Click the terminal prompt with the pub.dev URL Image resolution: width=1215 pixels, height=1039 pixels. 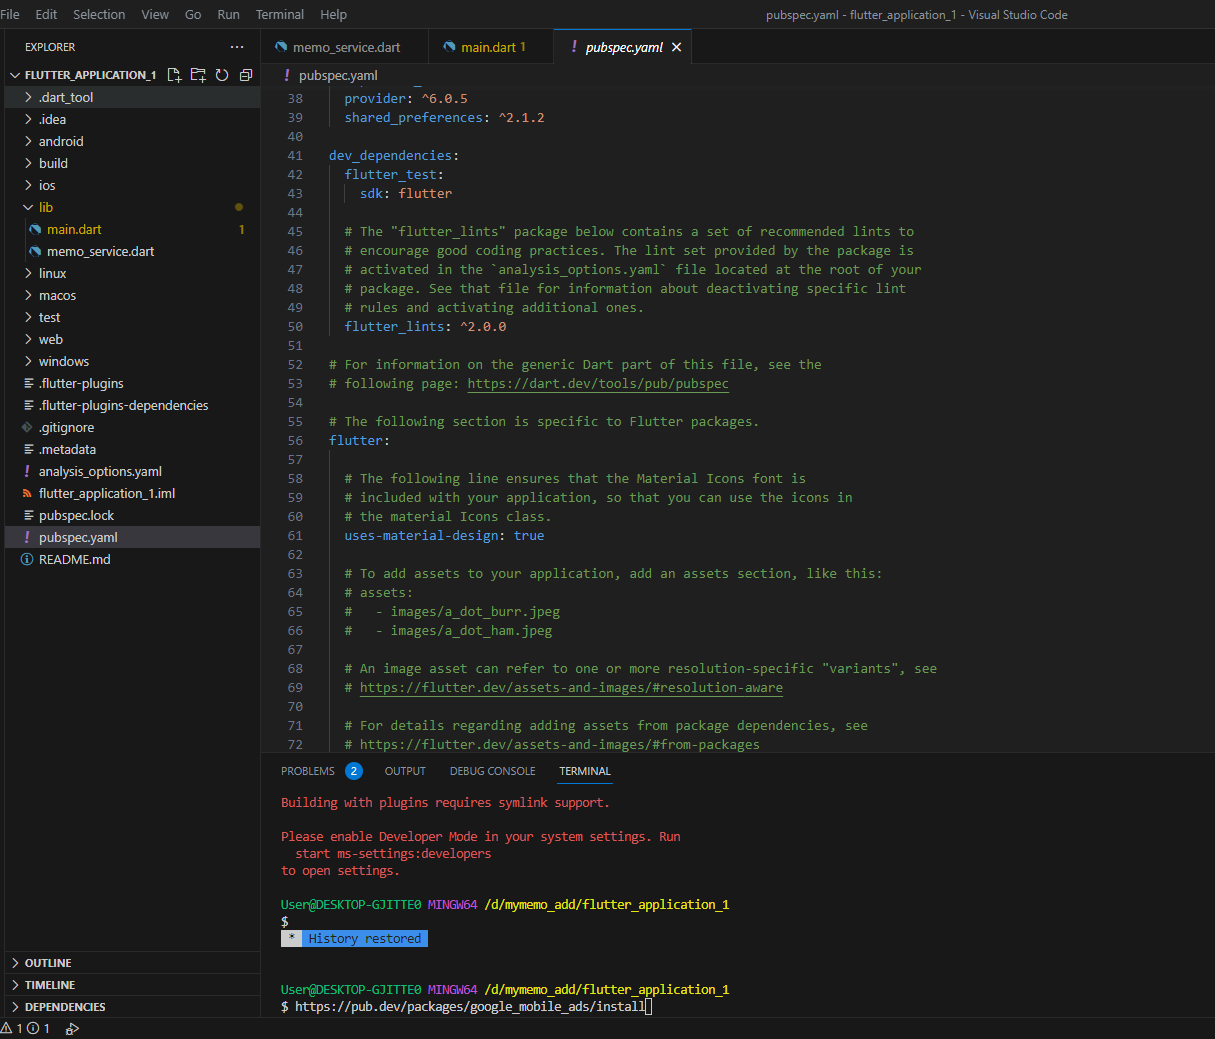(x=466, y=1007)
